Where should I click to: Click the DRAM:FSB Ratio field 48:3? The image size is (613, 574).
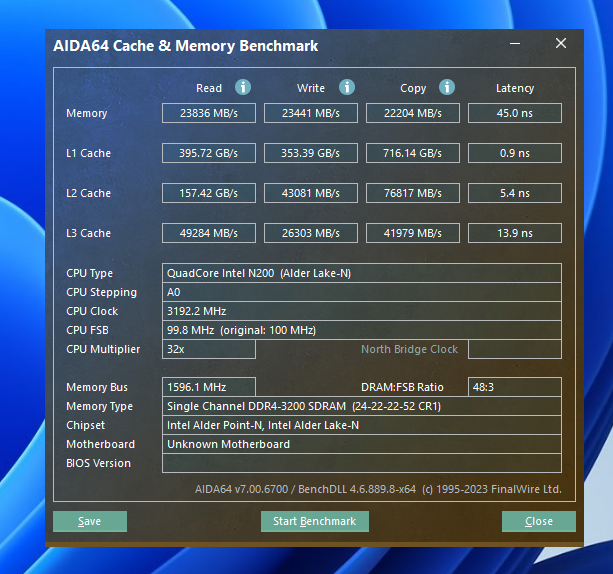point(515,387)
